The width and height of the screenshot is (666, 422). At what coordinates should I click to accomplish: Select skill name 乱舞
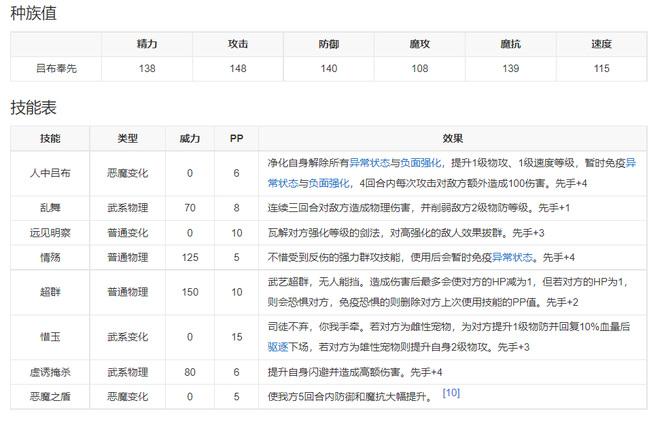pyautogui.click(x=50, y=208)
